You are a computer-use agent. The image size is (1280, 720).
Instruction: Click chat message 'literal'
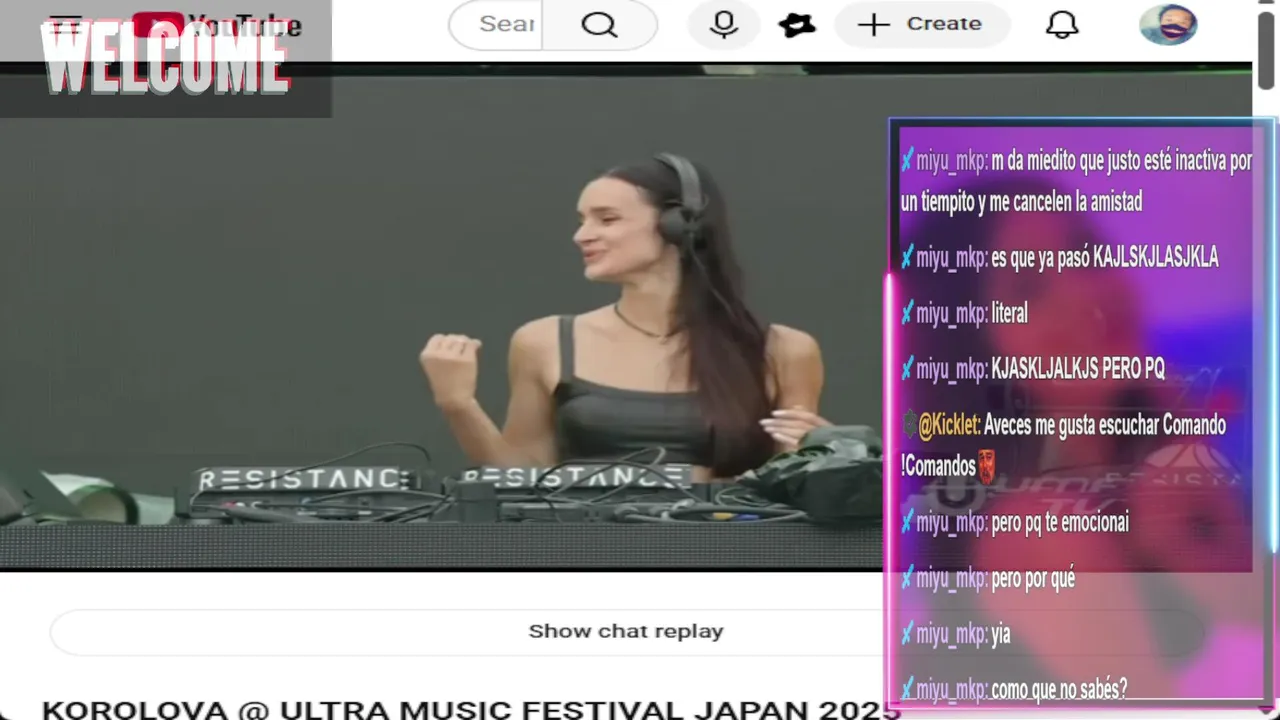tap(1009, 314)
